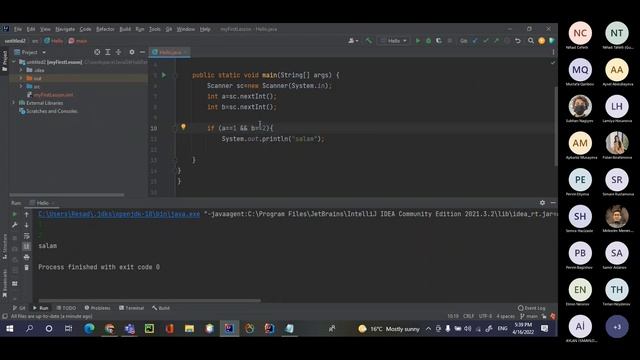
Task: Expand the .idea folder
Action: click(x=21, y=70)
